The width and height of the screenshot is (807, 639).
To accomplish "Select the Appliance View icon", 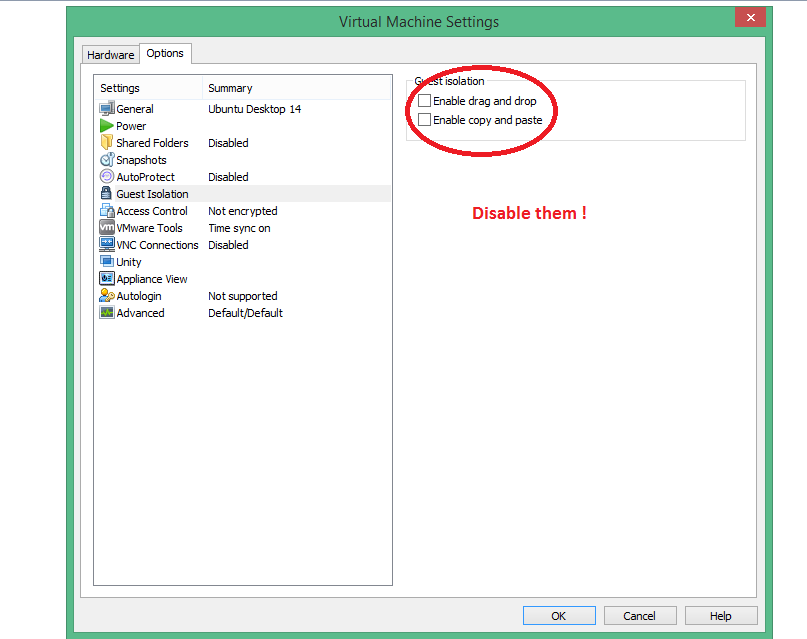I will [x=107, y=278].
